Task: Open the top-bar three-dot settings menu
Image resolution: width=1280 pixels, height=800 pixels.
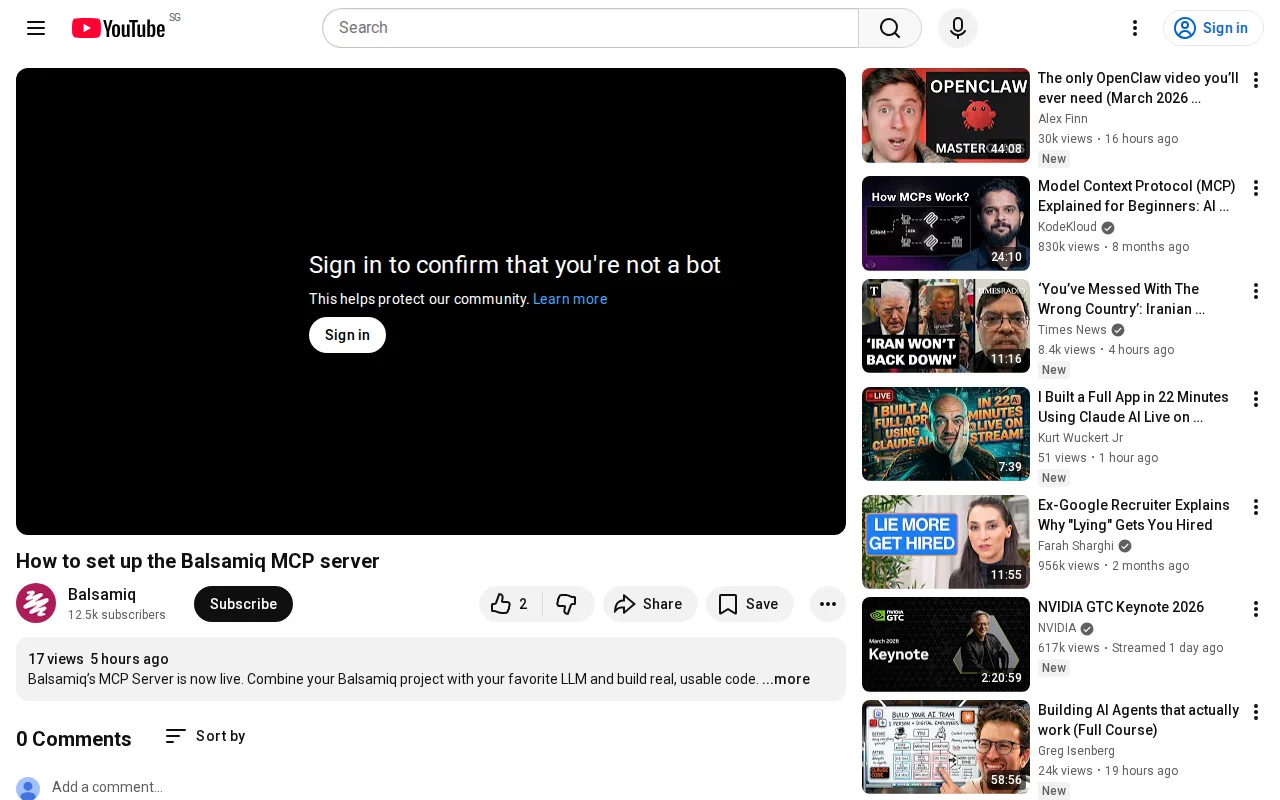Action: click(x=1135, y=28)
